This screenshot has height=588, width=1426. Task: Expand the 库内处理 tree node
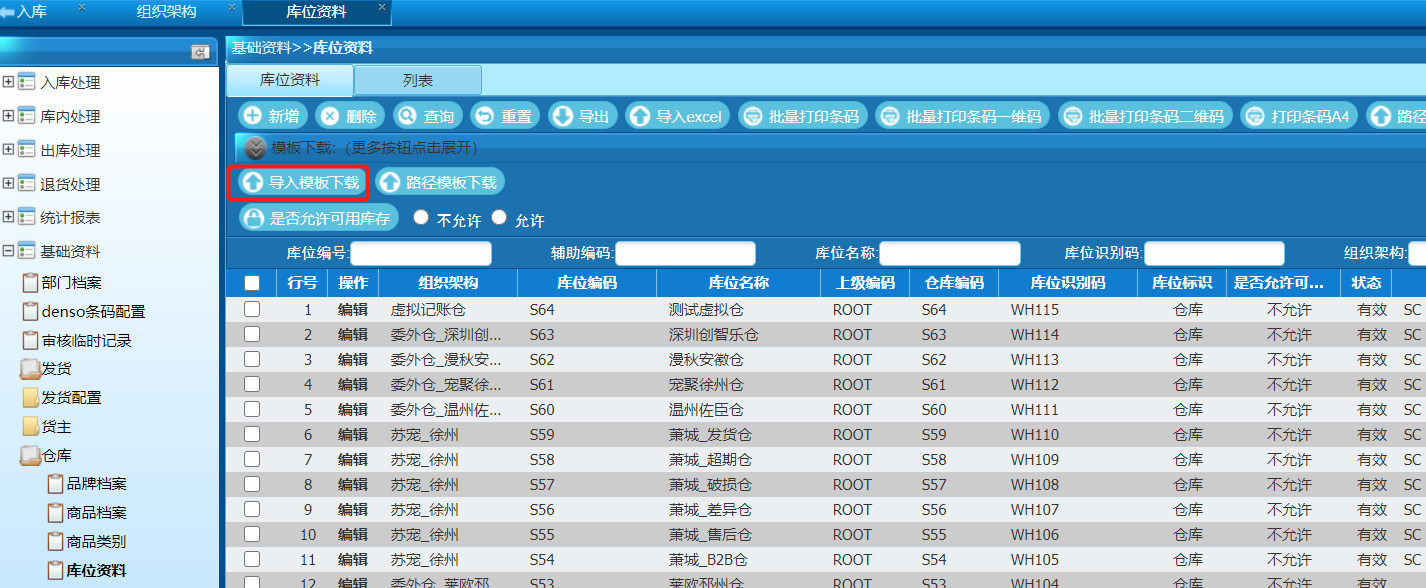click(x=8, y=116)
